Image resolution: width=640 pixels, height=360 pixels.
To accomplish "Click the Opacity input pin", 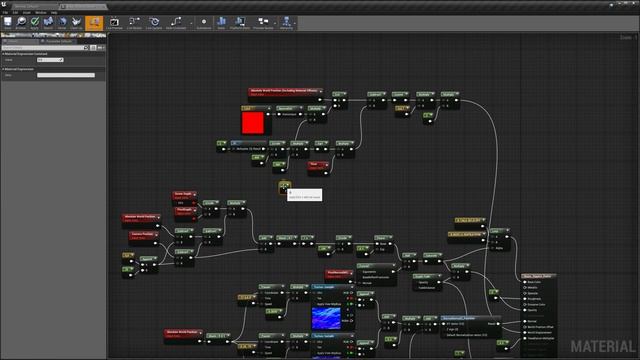I will (525, 310).
